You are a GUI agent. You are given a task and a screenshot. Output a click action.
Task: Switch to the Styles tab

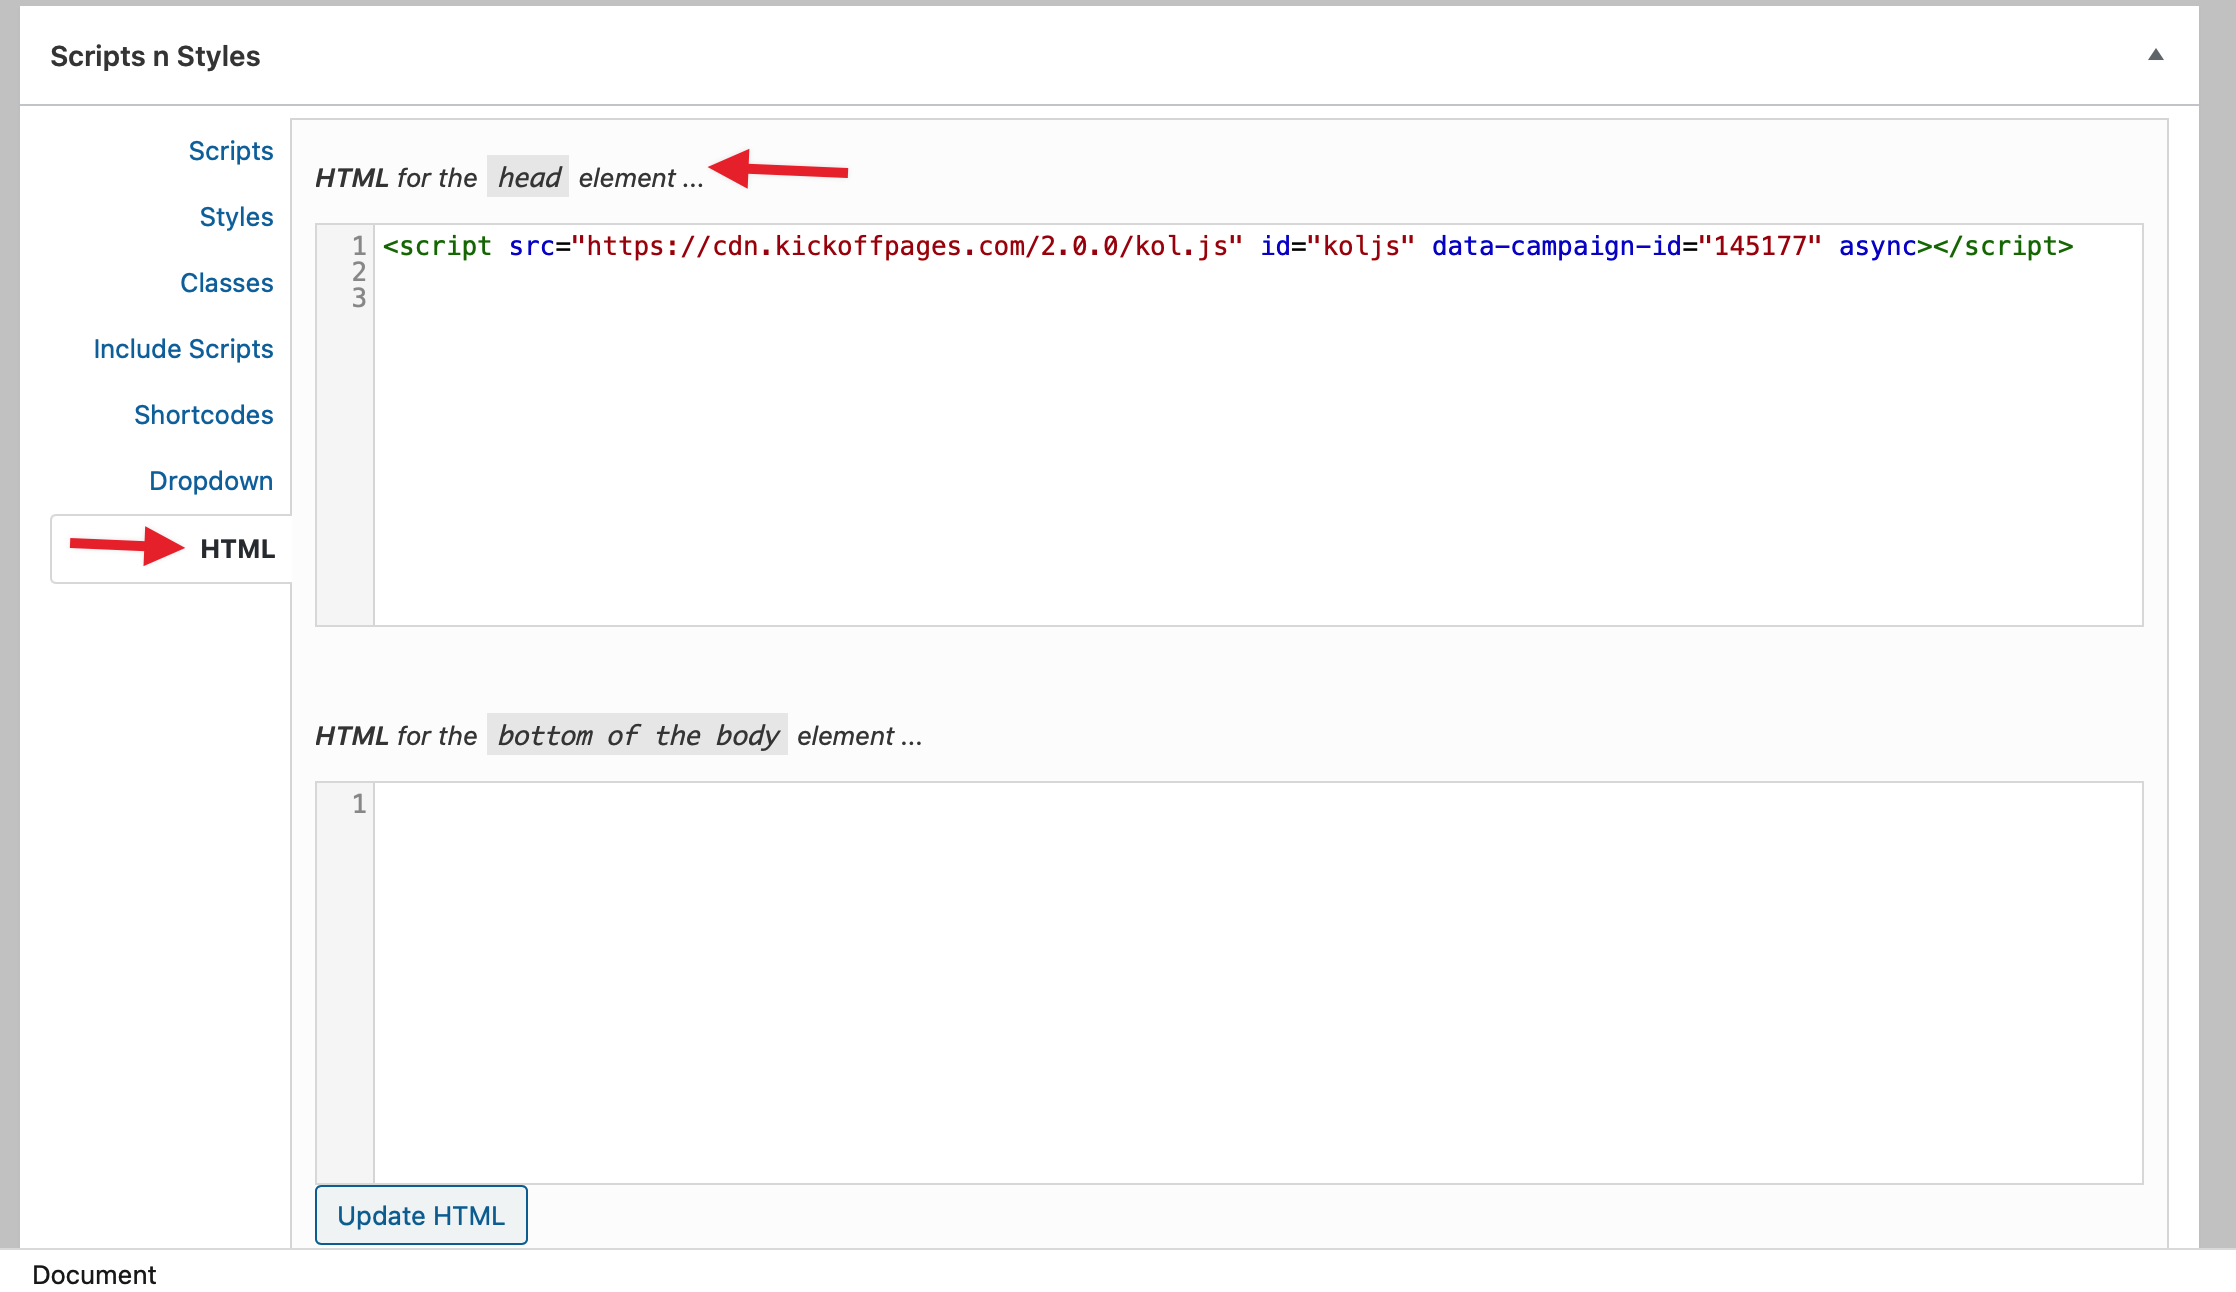(236, 217)
